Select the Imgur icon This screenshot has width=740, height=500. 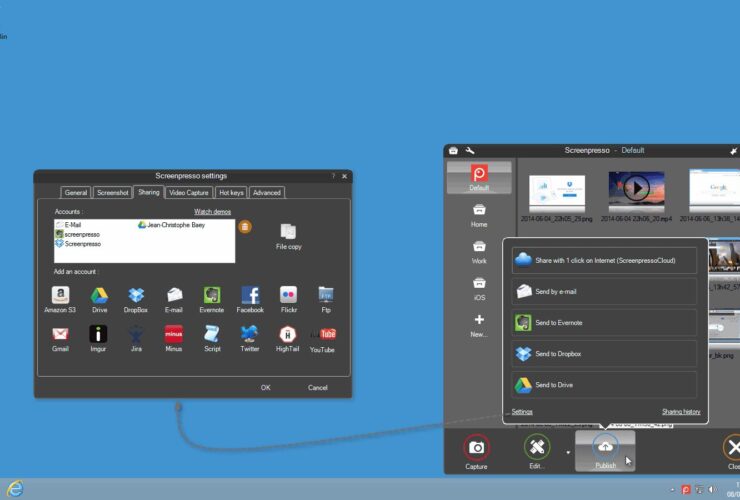pyautogui.click(x=98, y=335)
